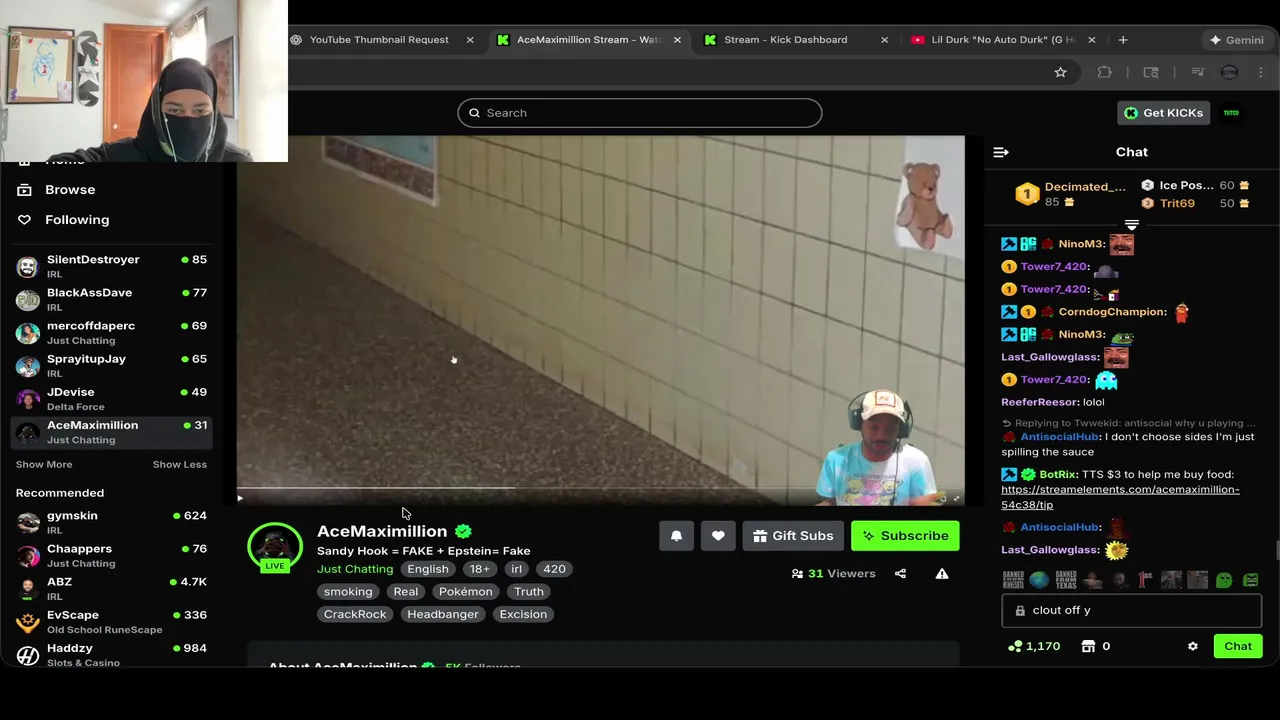Viewport: 1280px width, 720px height.
Task: Open browser extensions puzzle icon
Action: click(1105, 72)
